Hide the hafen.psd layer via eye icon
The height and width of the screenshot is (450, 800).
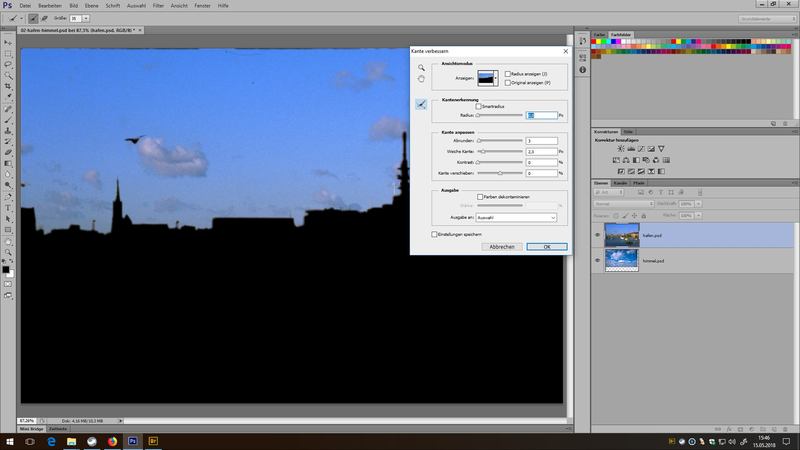click(598, 235)
